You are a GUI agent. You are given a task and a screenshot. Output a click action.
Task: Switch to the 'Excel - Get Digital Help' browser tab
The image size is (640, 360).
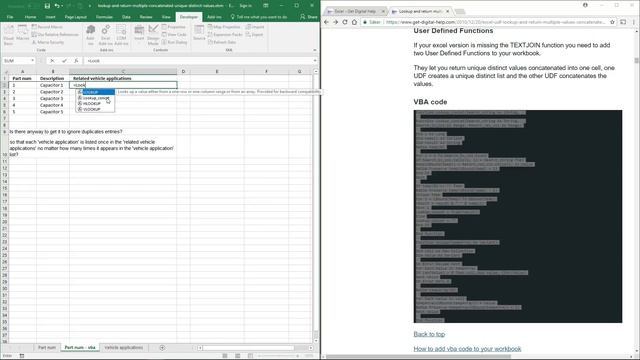[x=355, y=11]
